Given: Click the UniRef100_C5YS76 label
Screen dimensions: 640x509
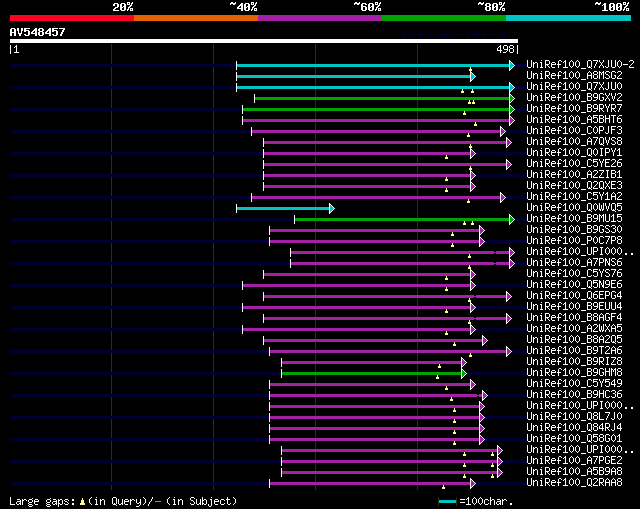Looking at the screenshot, I should tap(574, 274).
